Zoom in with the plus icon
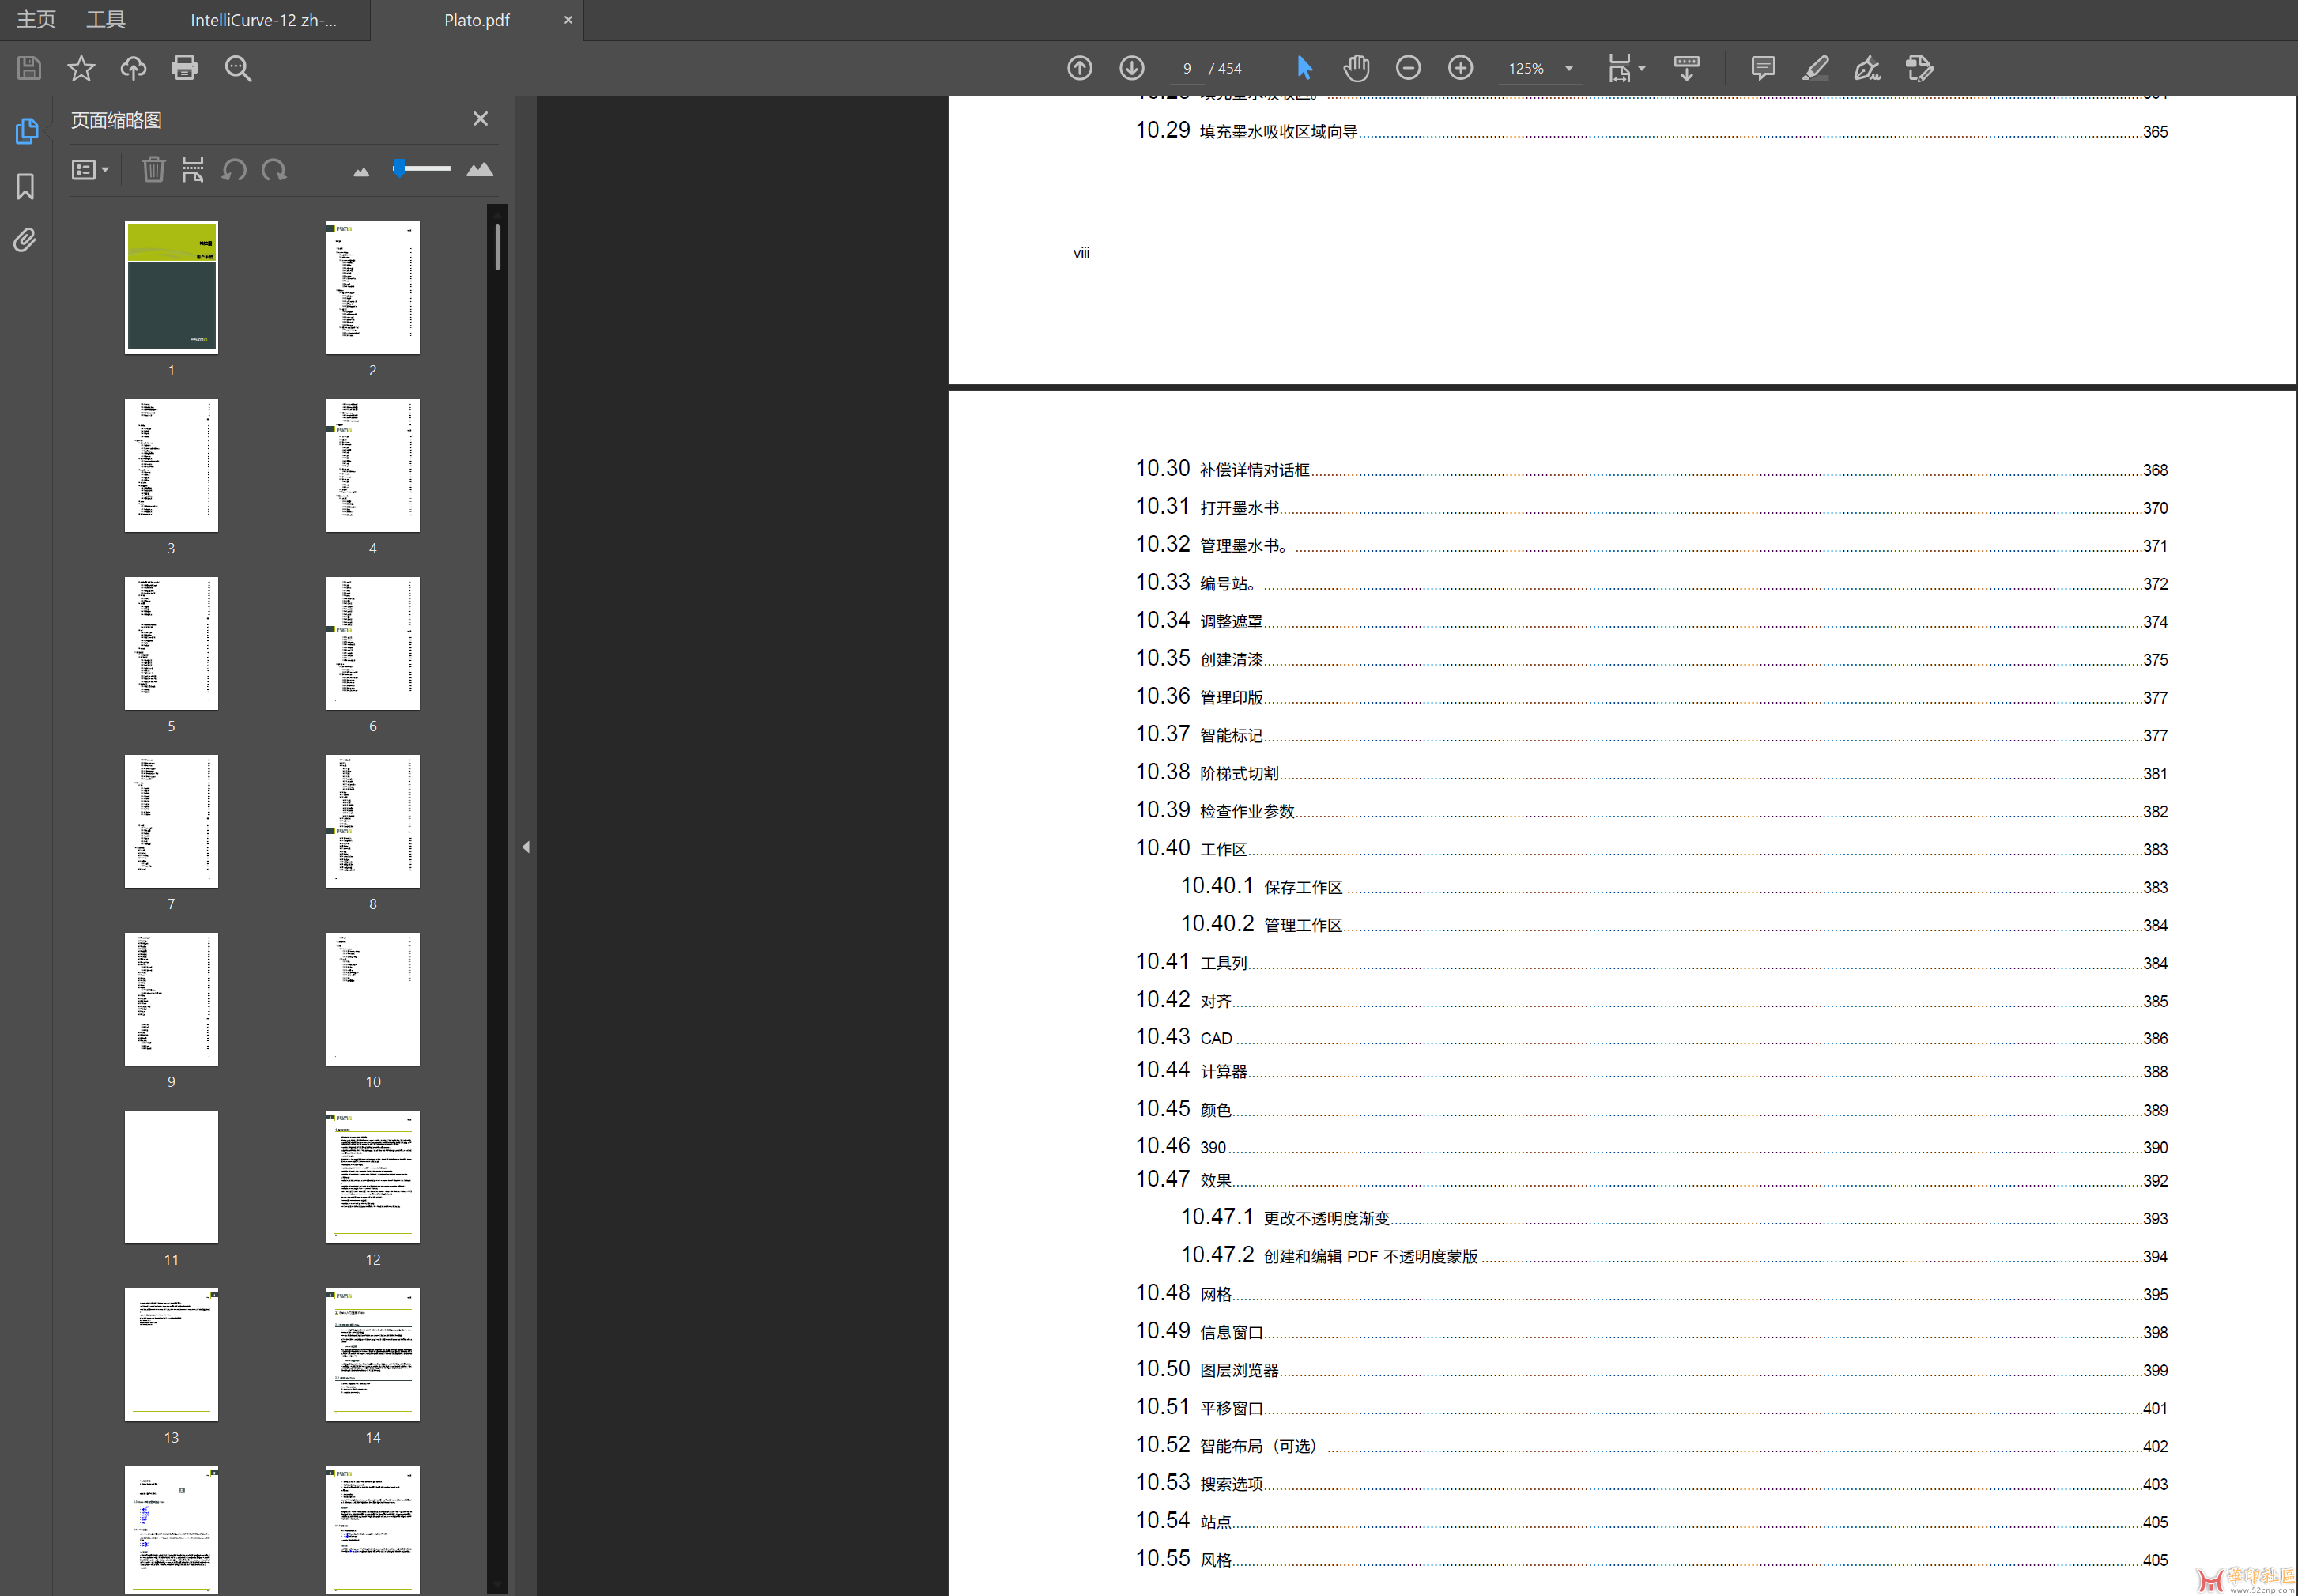Screen dimensions: 2298x1596 click(x=1460, y=68)
